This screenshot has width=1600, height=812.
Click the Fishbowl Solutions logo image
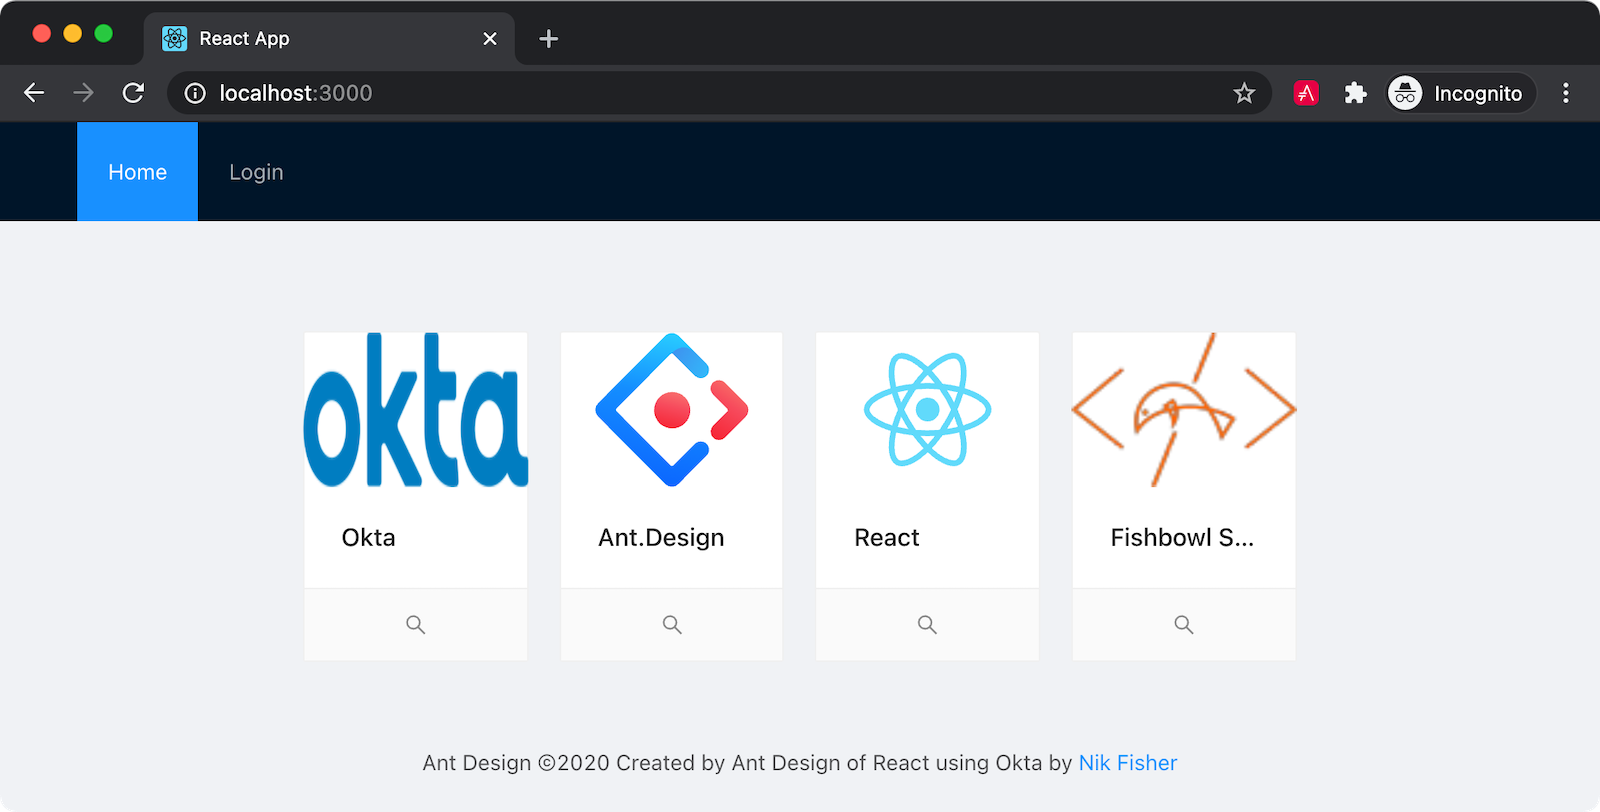point(1183,410)
